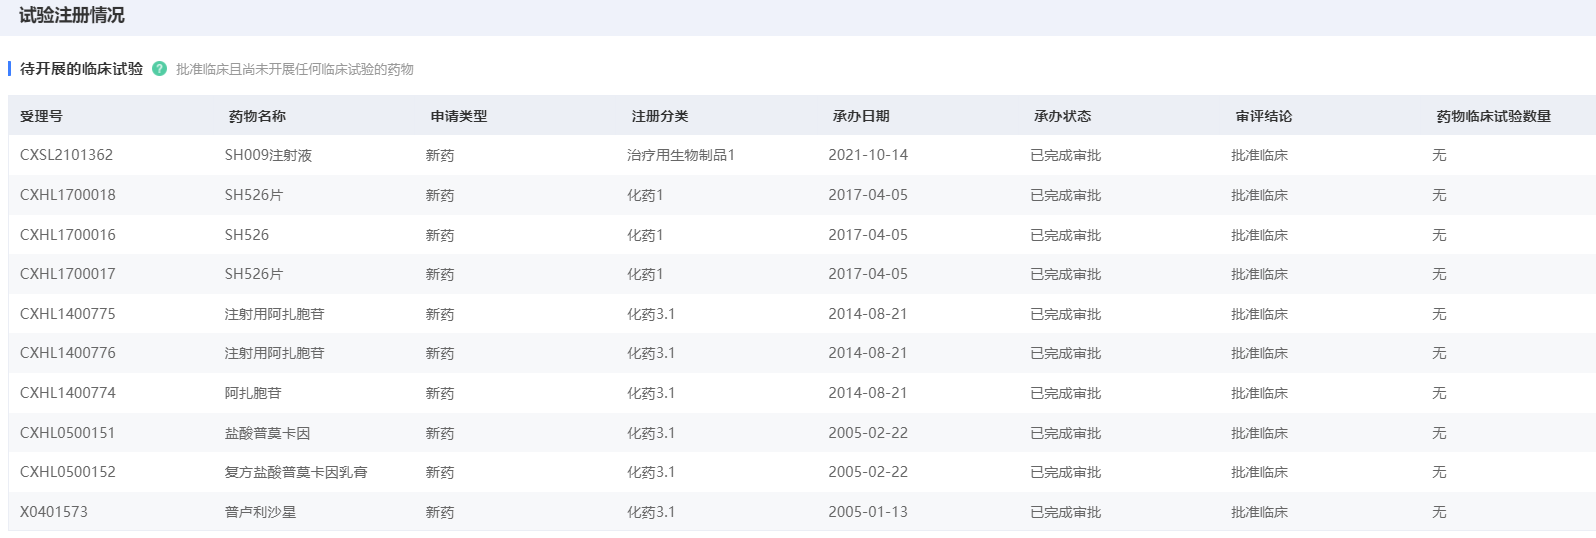Click 阿扎胞苷 drug name in CXHL1400774 row
The image size is (1596, 538).
tap(253, 393)
